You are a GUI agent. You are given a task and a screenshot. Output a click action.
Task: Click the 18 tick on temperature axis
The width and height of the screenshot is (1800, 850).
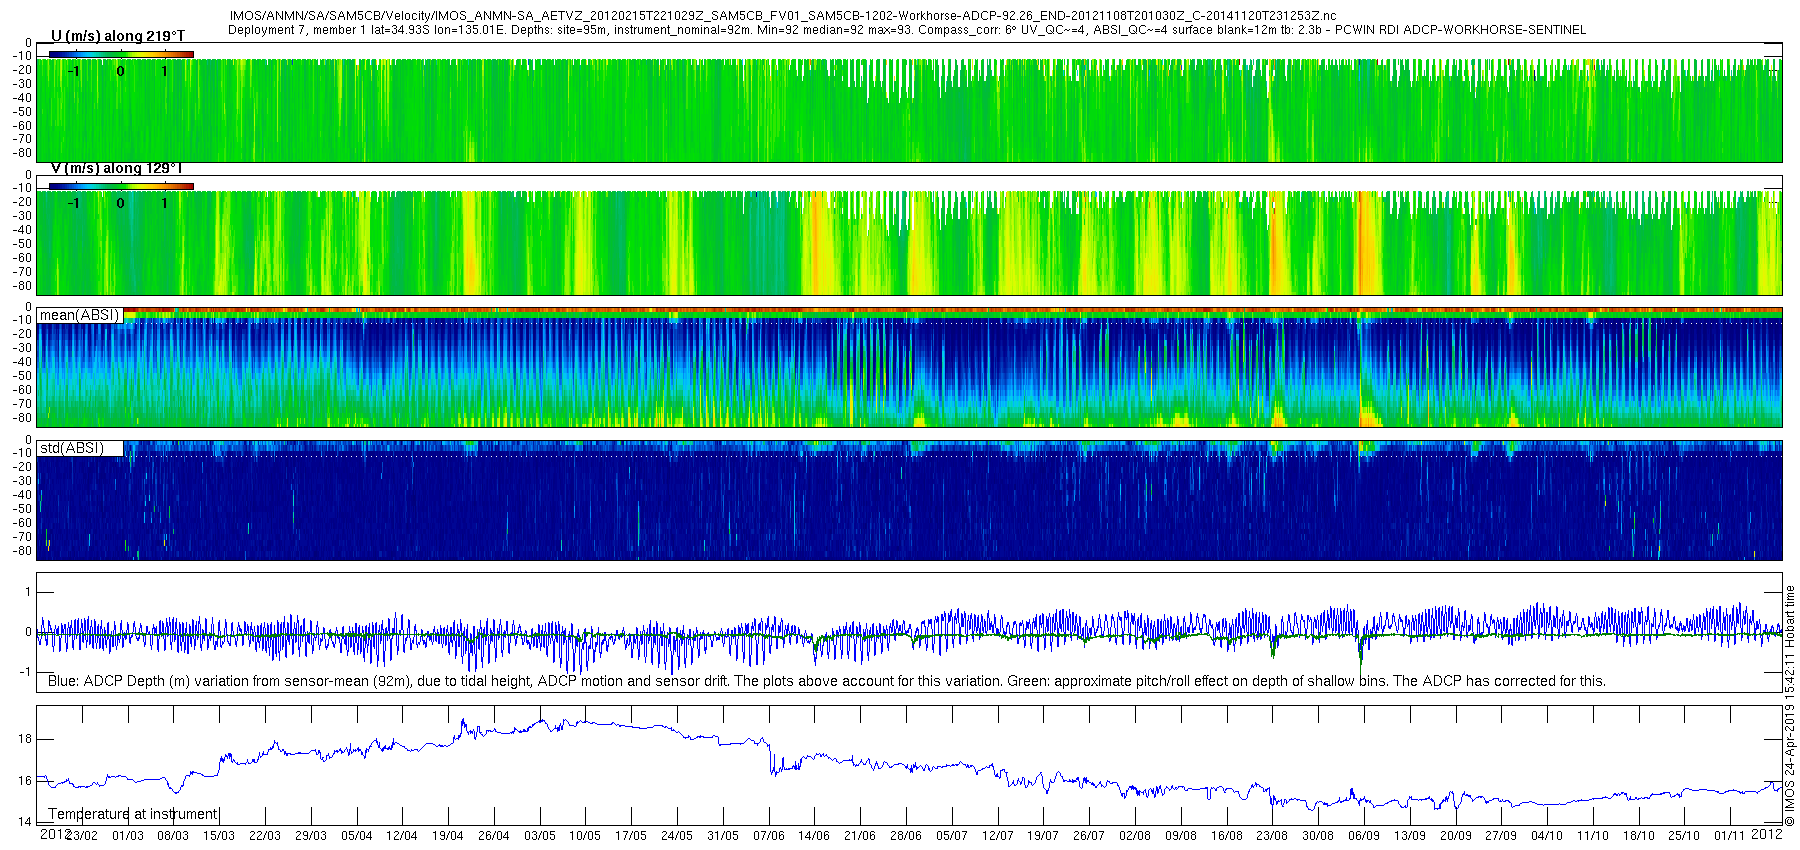pos(25,739)
